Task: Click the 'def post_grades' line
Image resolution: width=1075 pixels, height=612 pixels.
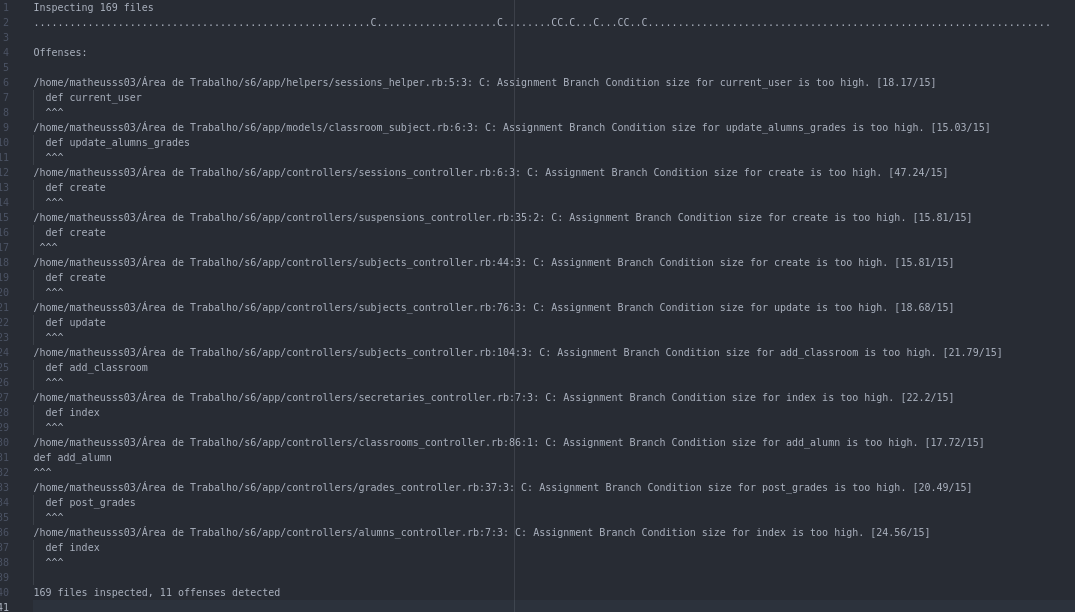Action: [90, 502]
